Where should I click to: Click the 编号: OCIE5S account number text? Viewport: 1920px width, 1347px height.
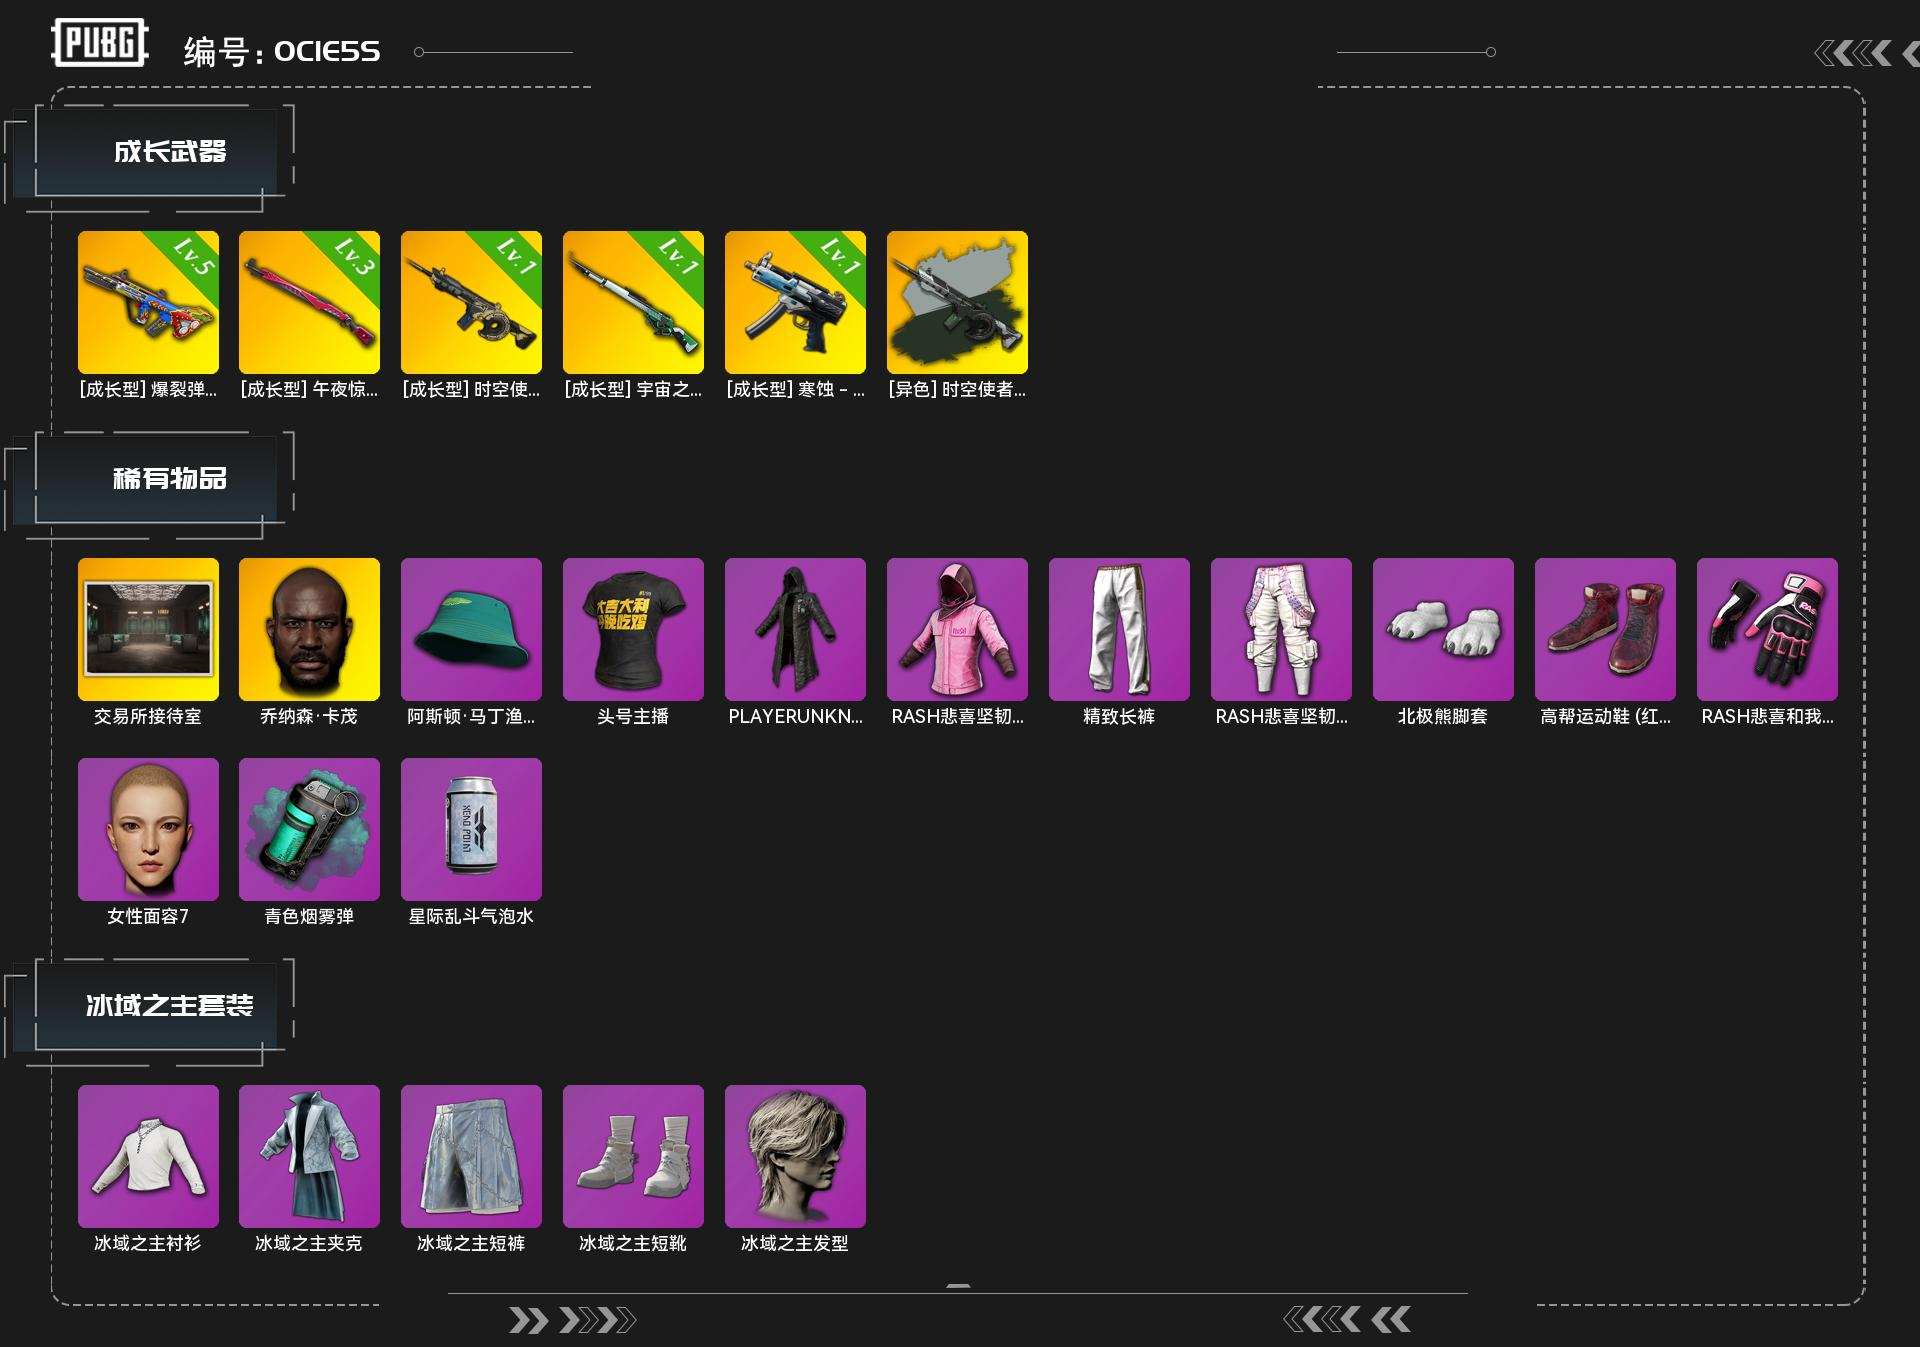[282, 51]
